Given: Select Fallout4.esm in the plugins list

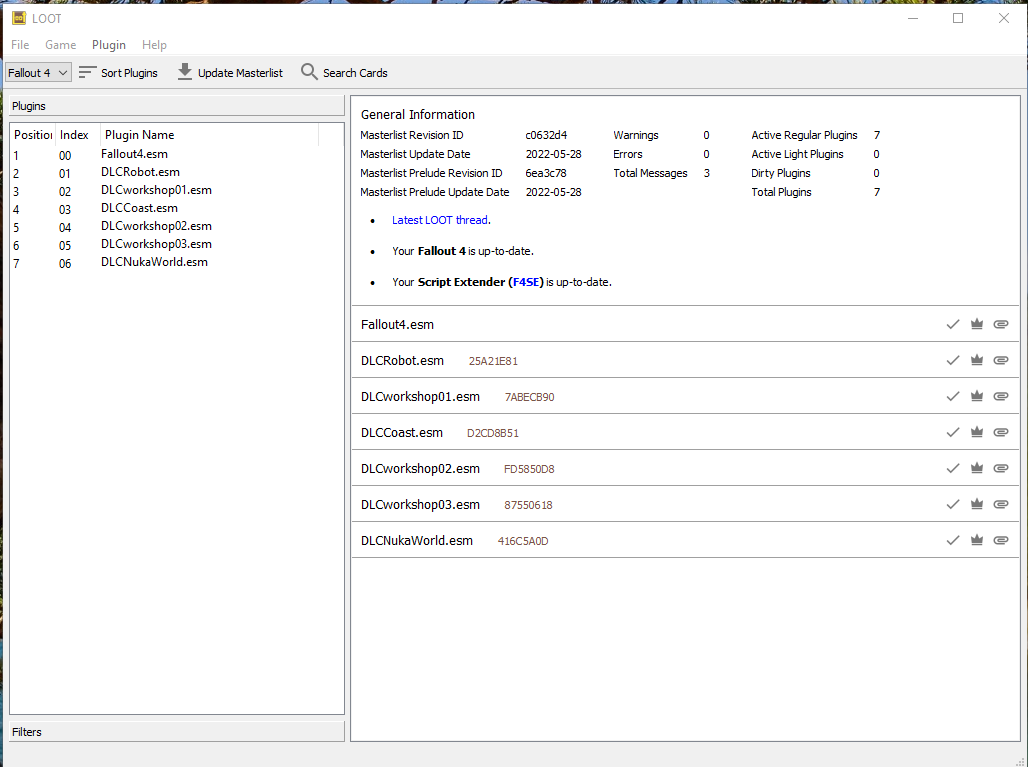Looking at the screenshot, I should pyautogui.click(x=134, y=154).
